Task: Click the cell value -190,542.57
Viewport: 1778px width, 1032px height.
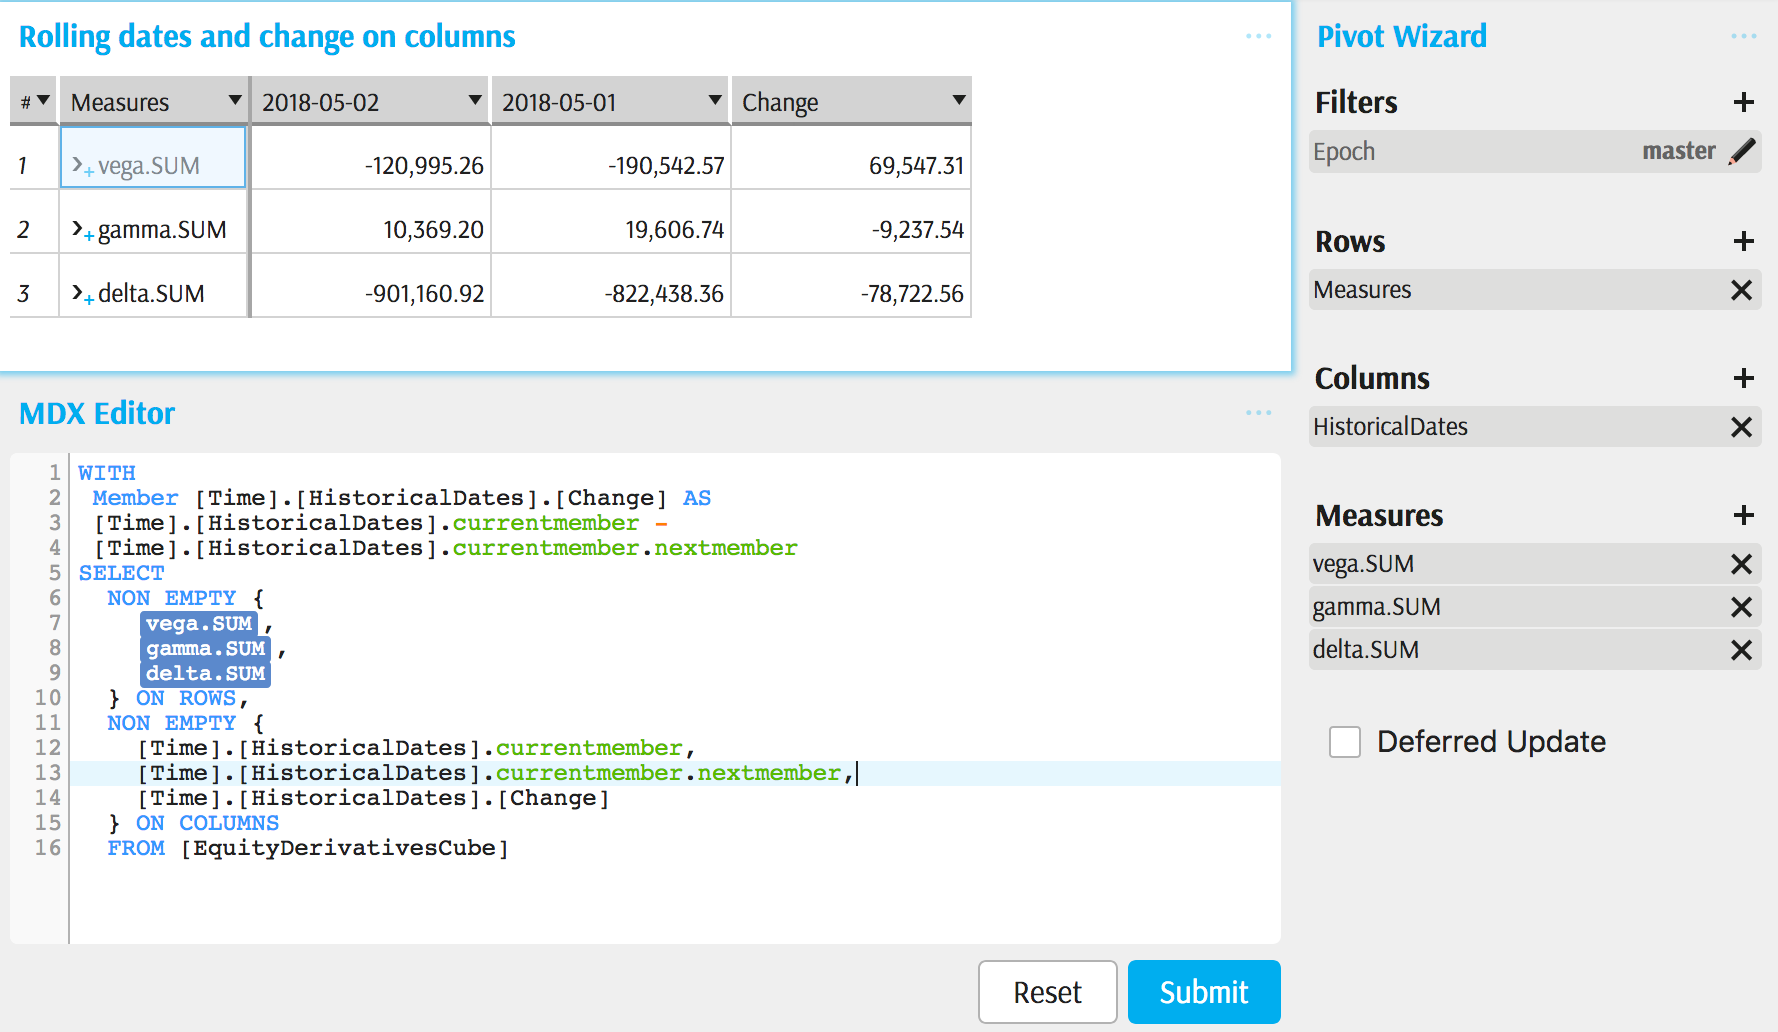Action: (666, 166)
